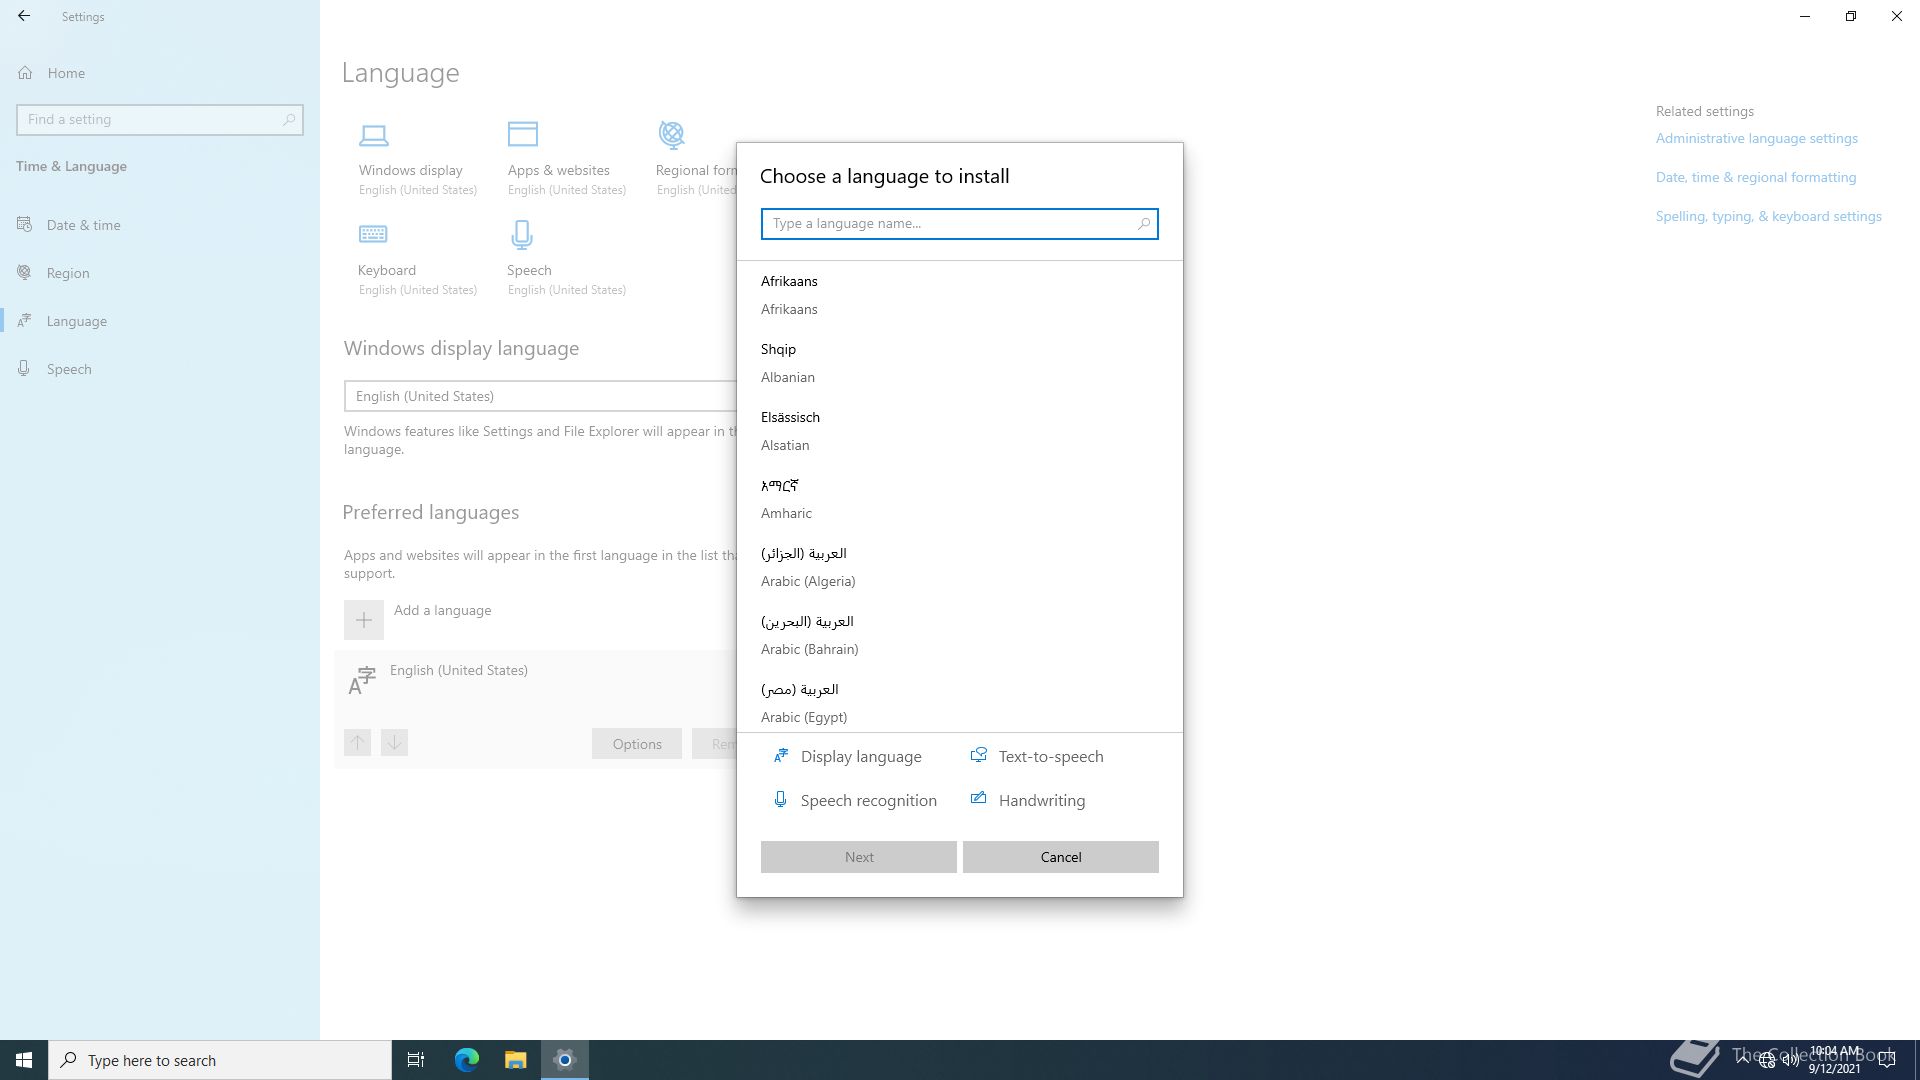This screenshot has height=1080, width=1920.
Task: Click the language name search field
Action: pos(959,224)
